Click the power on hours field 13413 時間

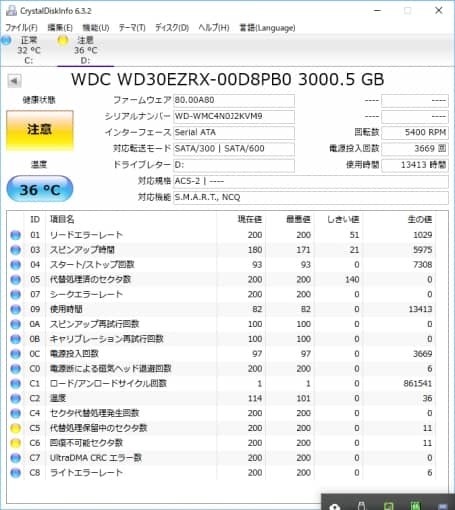pos(415,165)
